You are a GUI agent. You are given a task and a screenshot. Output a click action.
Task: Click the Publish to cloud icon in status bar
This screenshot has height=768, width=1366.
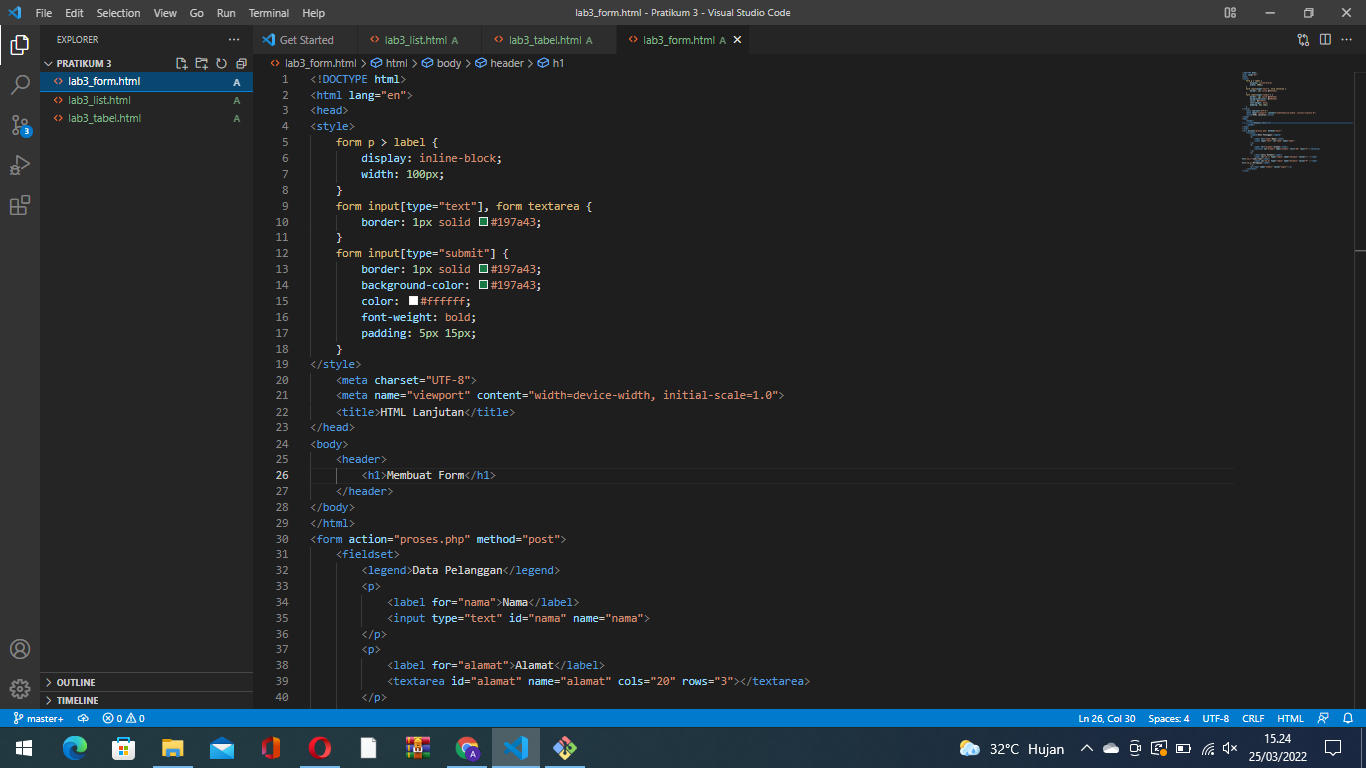click(x=83, y=718)
